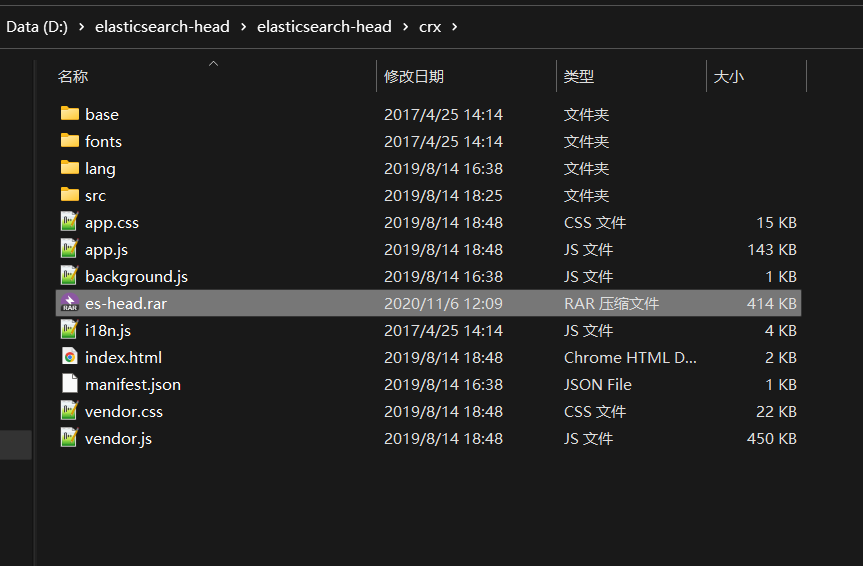Click the app.js file icon
Viewport: 863px width, 566px height.
[69, 248]
